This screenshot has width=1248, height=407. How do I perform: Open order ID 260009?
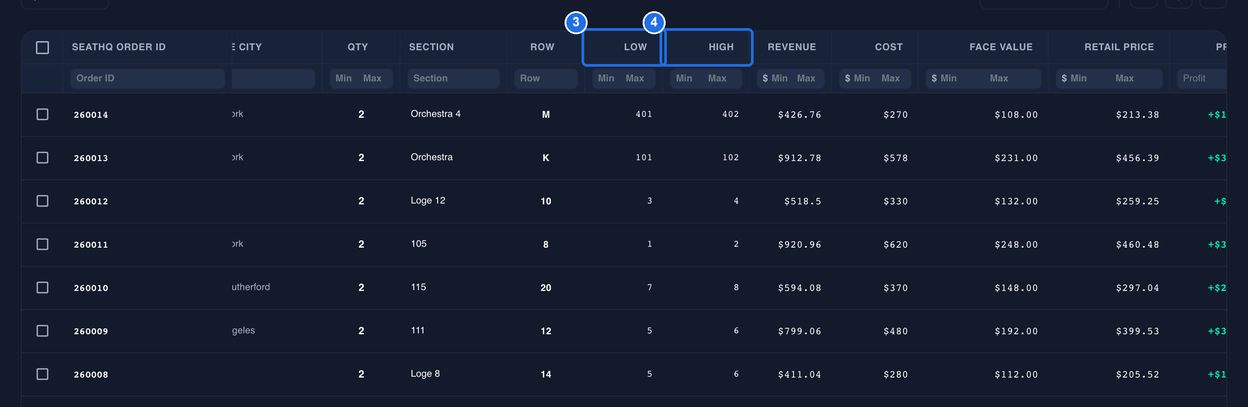91,332
